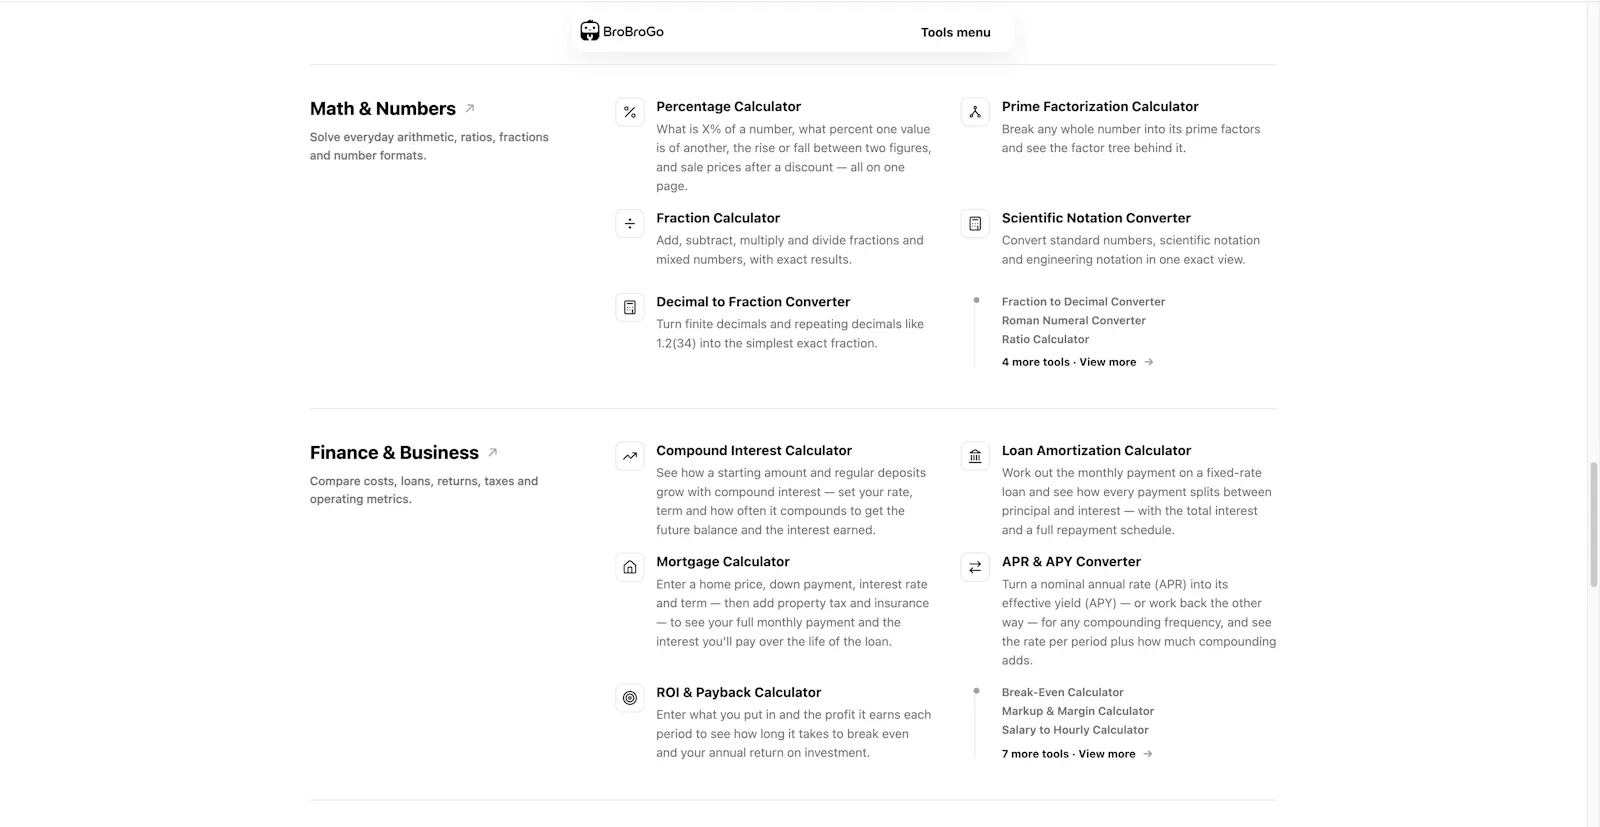Click the Decimal to Fraction Converter icon

[630, 307]
